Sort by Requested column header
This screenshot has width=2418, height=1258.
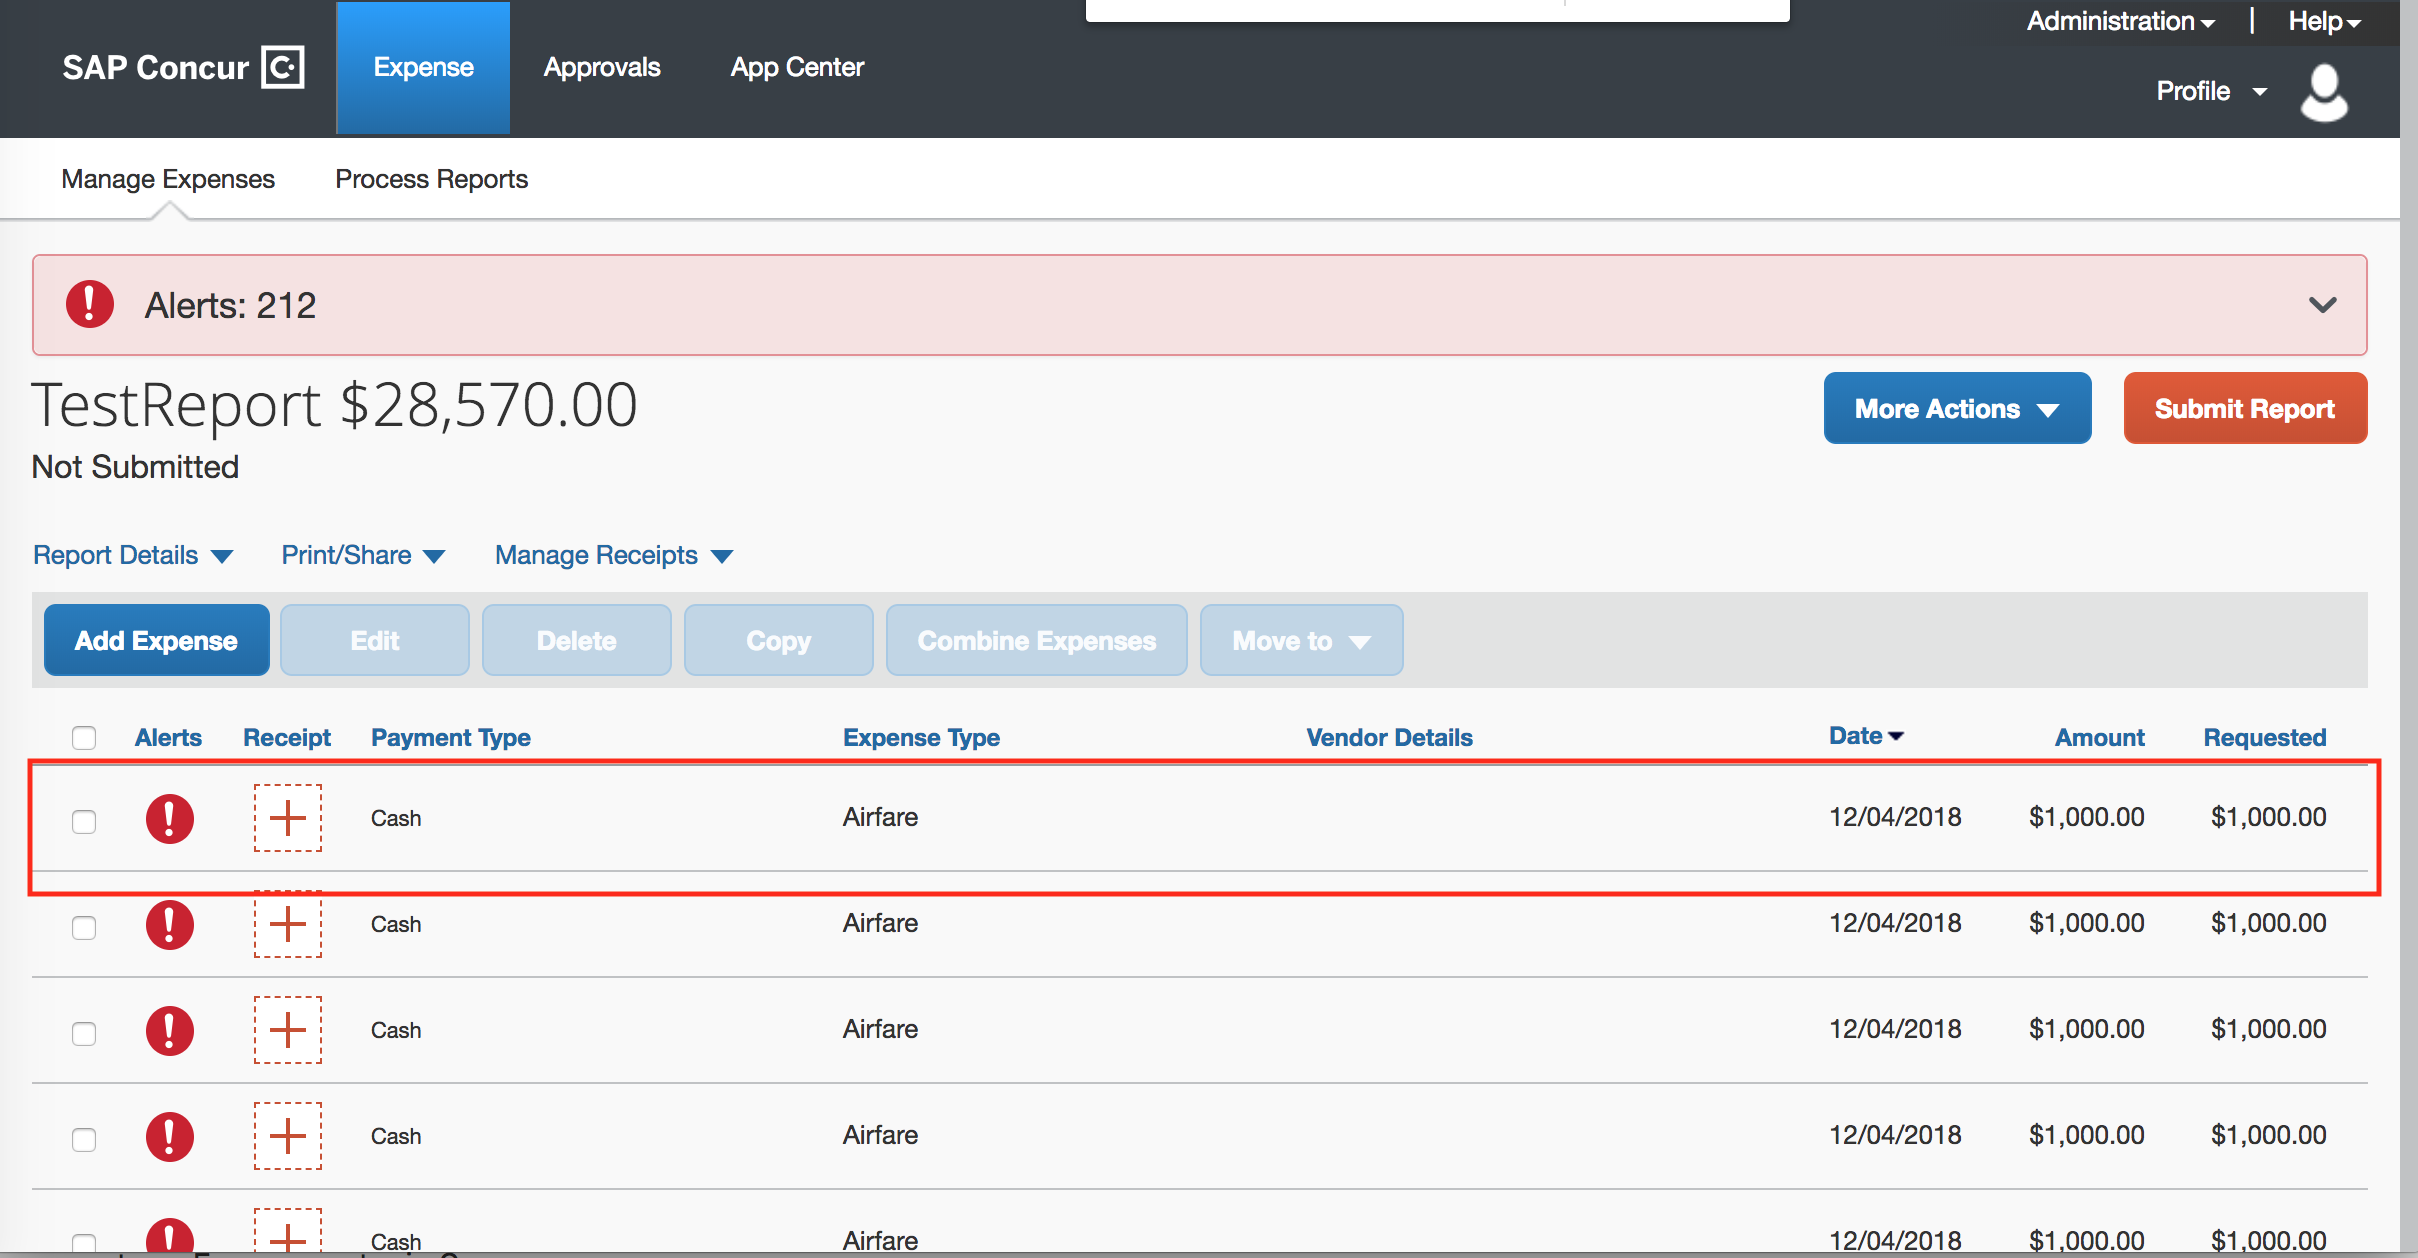(x=2265, y=738)
